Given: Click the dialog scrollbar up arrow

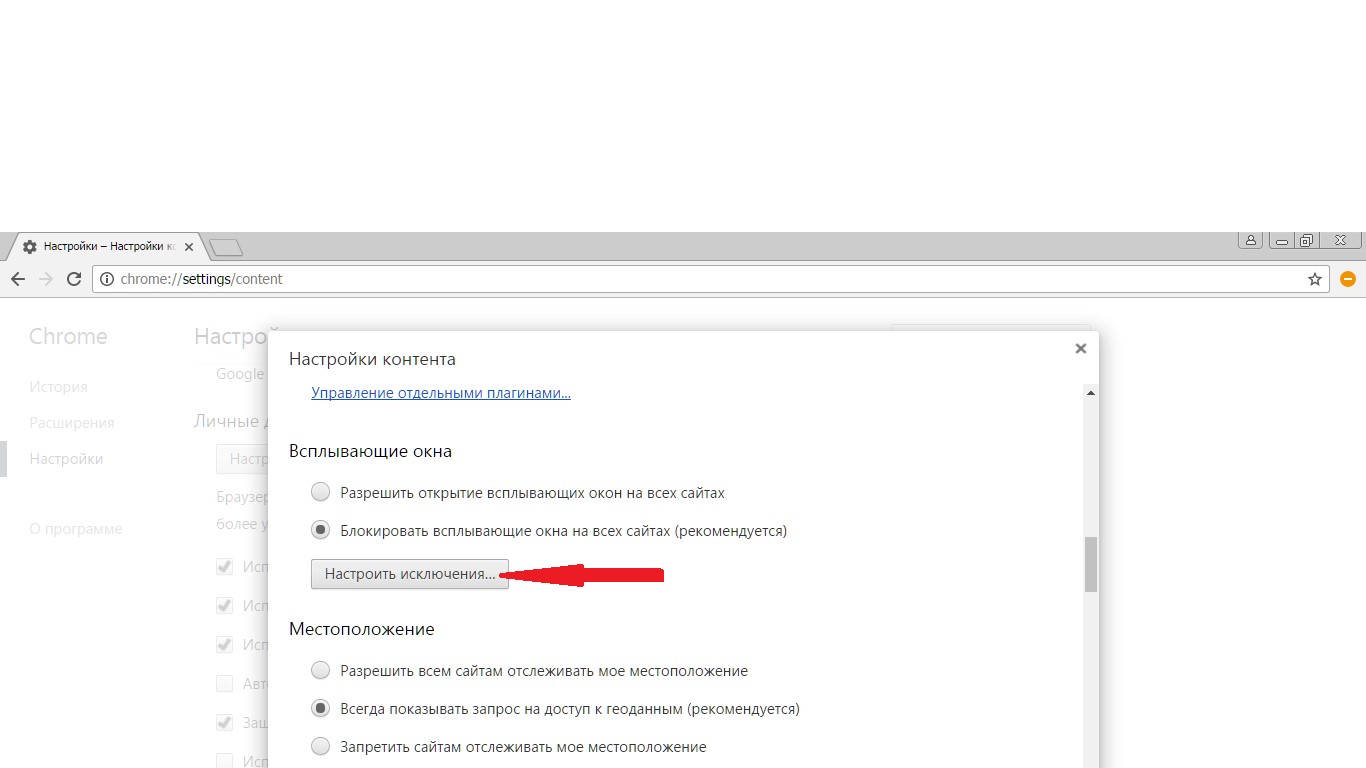Looking at the screenshot, I should [1091, 393].
